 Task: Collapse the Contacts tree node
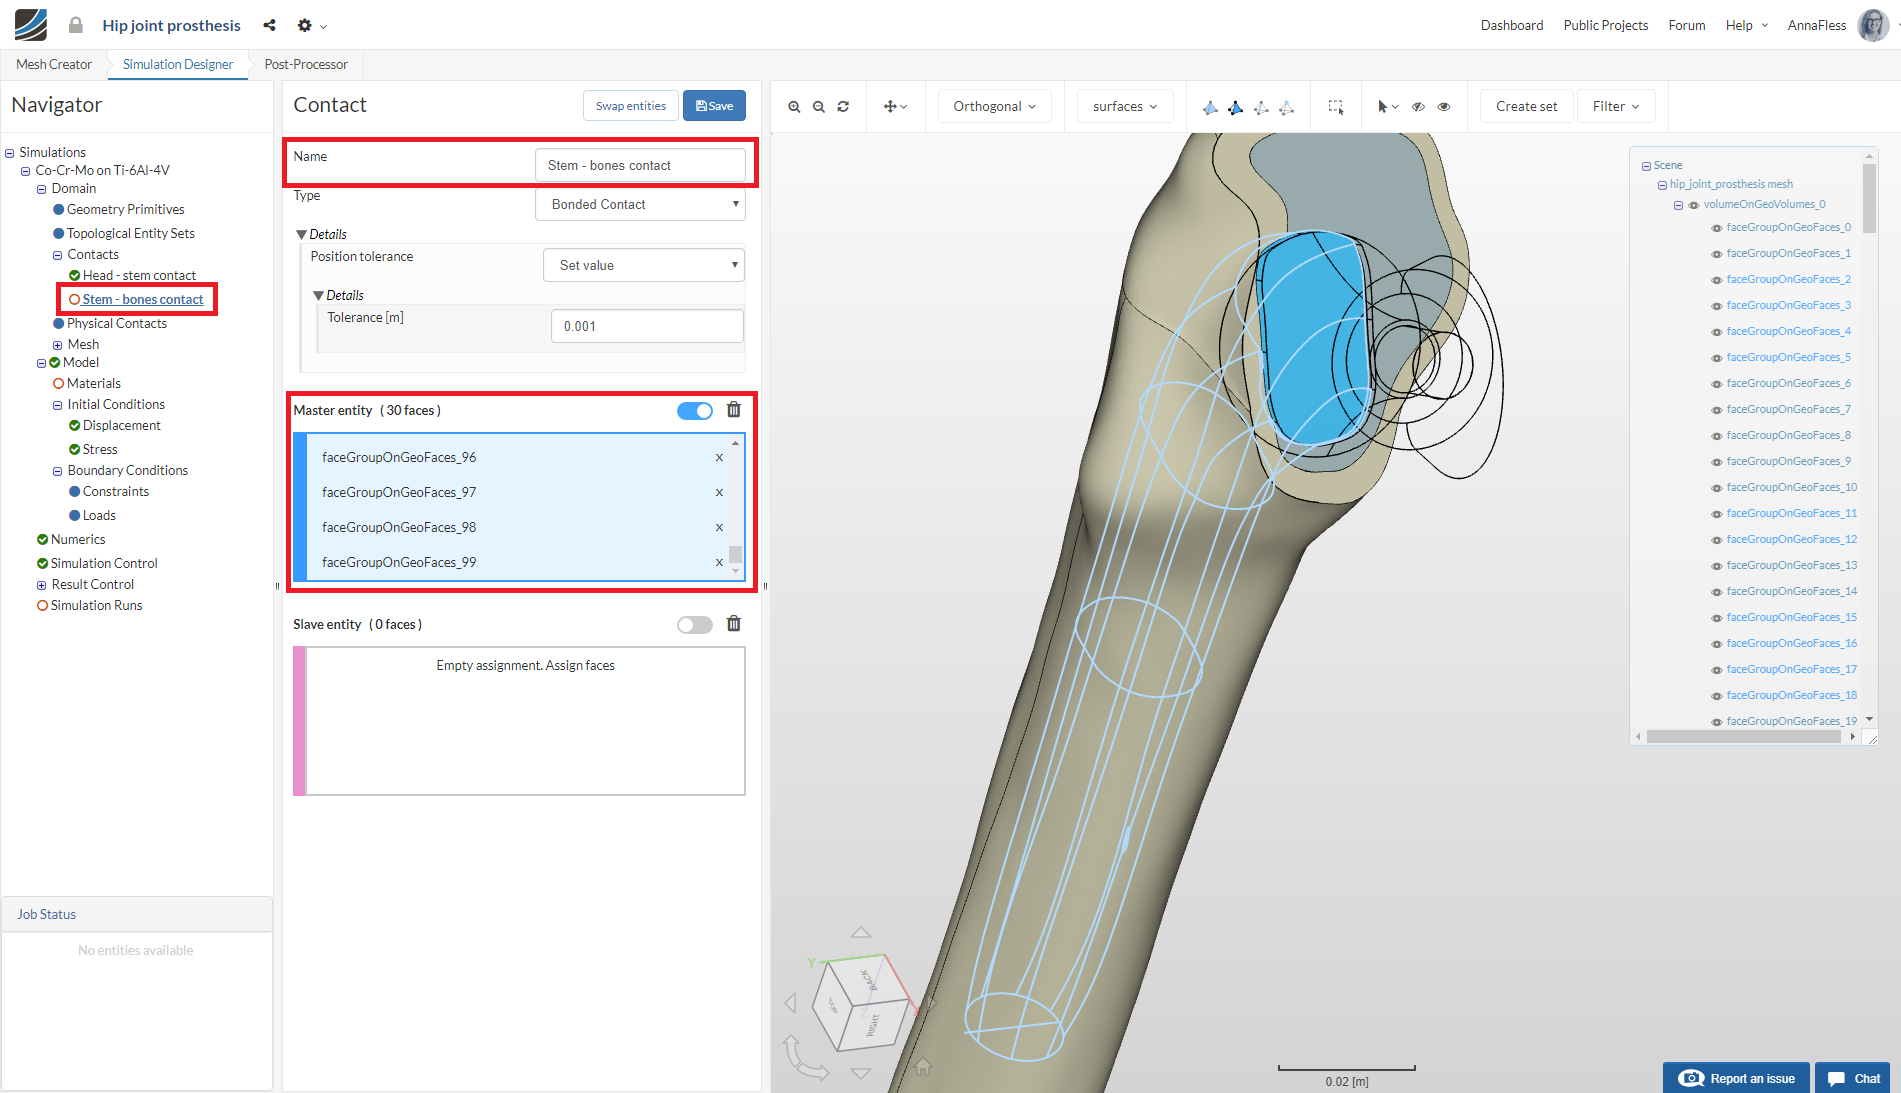click(57, 255)
